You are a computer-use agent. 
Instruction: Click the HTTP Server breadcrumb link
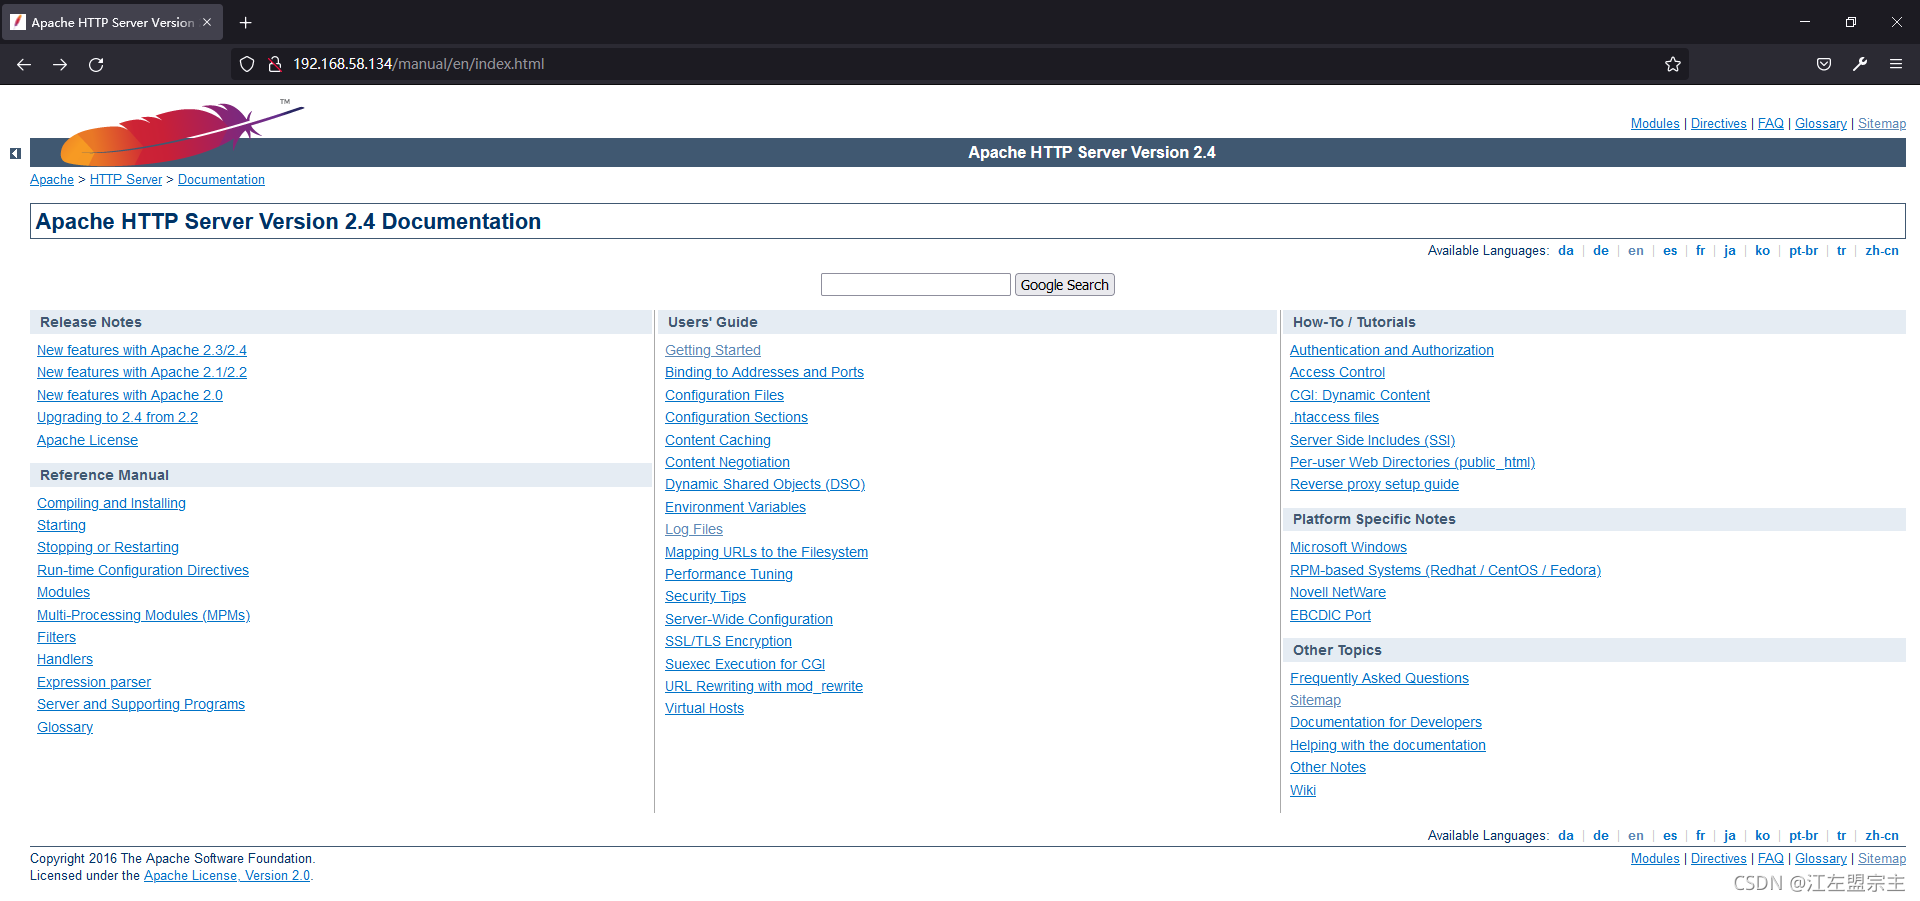point(126,180)
